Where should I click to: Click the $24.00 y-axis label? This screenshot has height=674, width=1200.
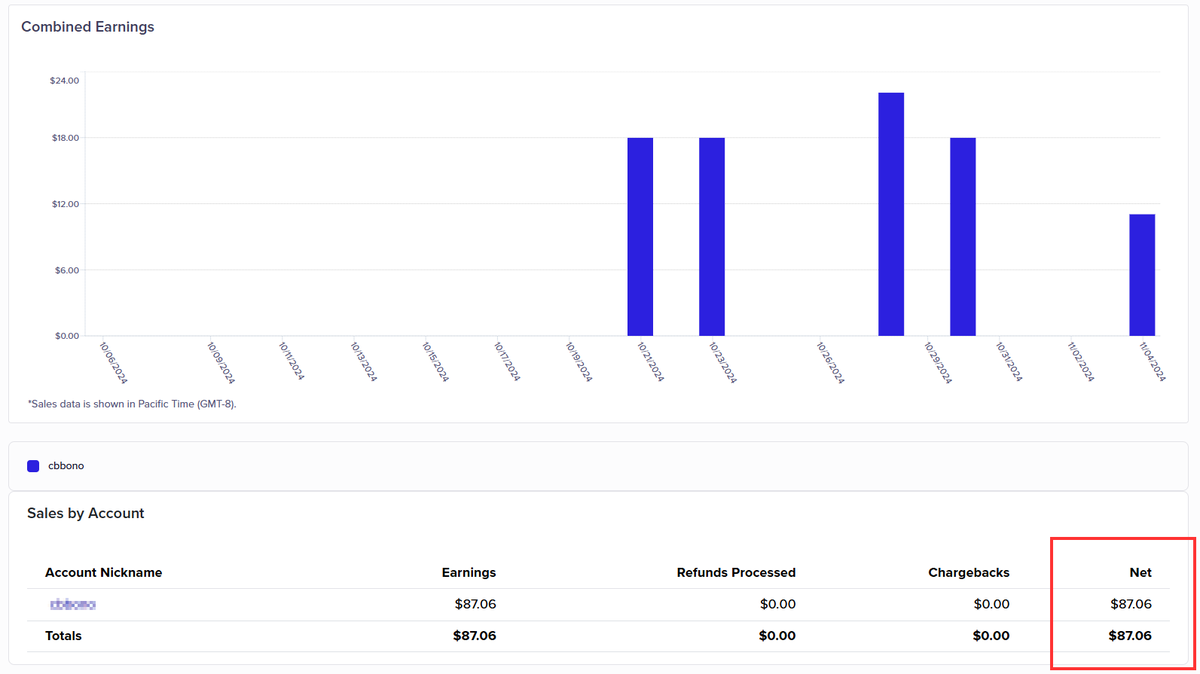tap(62, 80)
